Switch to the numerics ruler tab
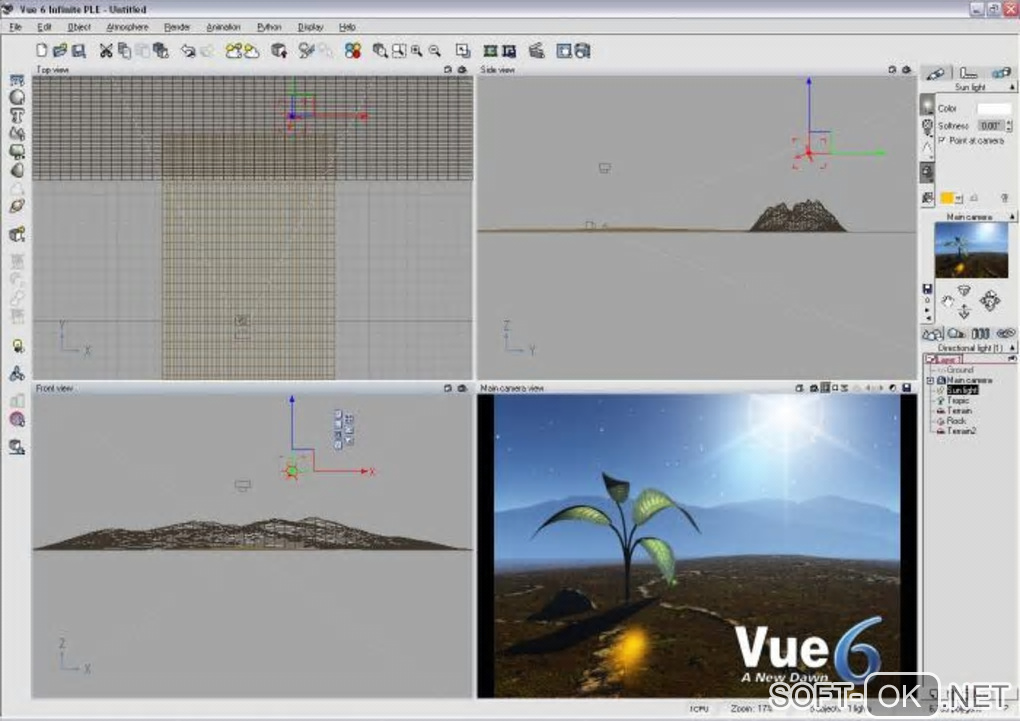The width and height of the screenshot is (1020, 721). (969, 73)
